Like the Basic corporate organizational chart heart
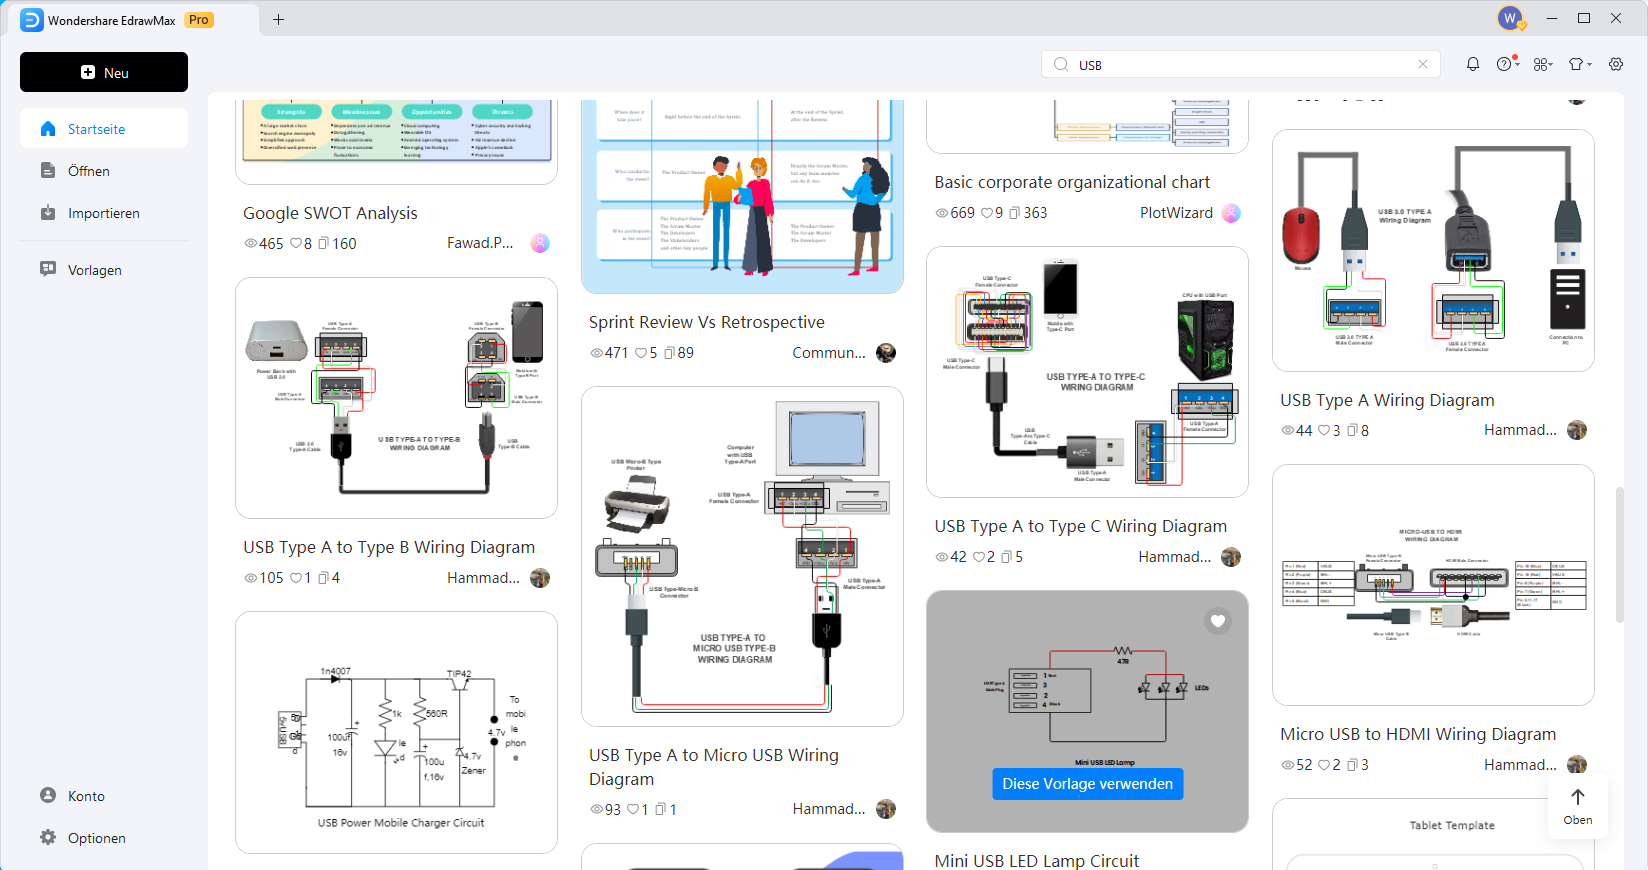The width and height of the screenshot is (1648, 870). click(x=986, y=213)
